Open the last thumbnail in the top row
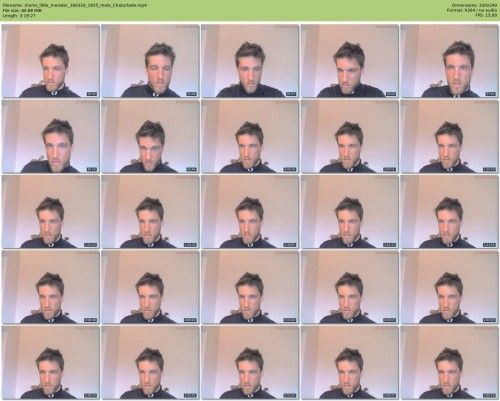The width and height of the screenshot is (500, 401). click(x=449, y=61)
